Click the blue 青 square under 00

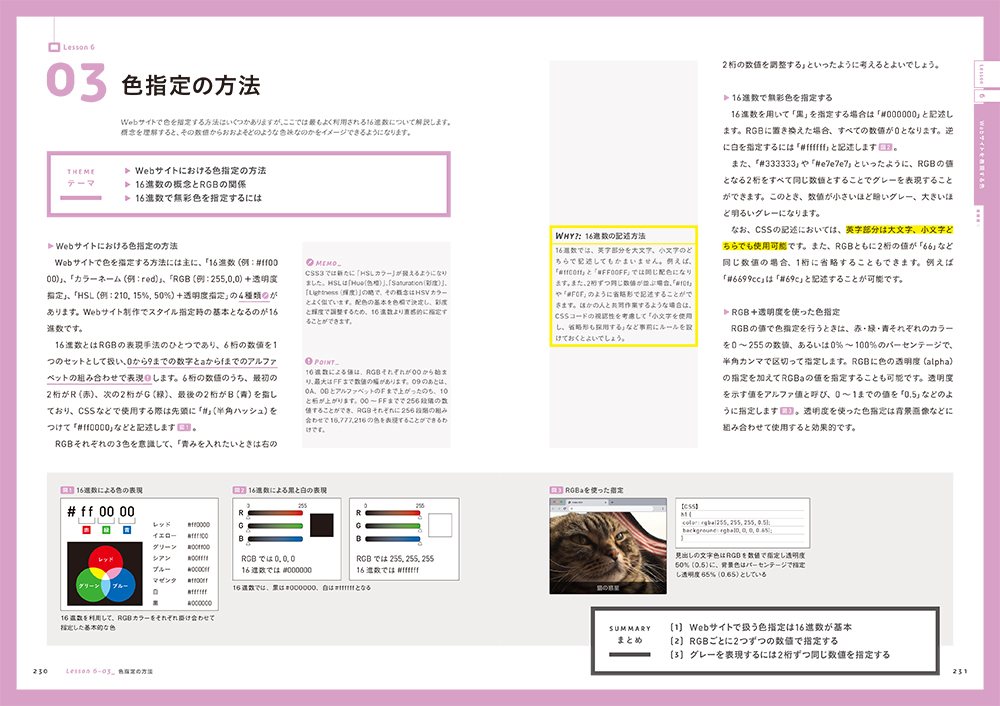click(x=127, y=529)
